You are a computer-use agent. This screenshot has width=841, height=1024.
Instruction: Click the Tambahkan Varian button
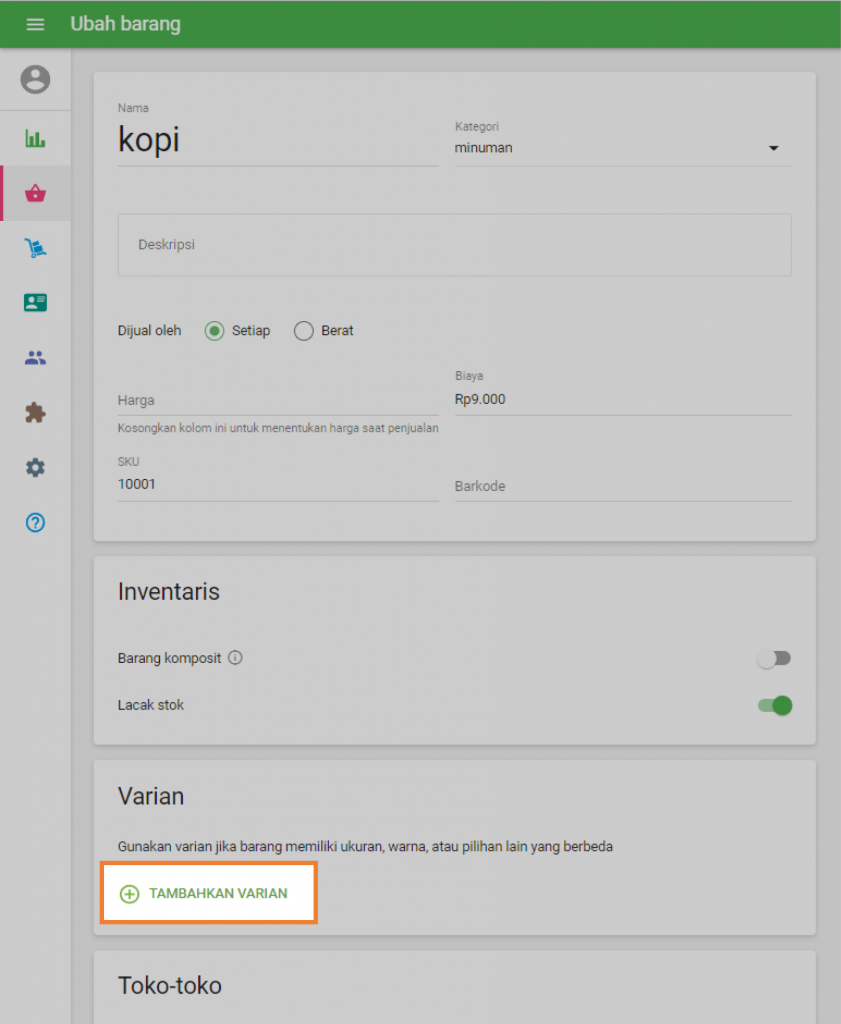(208, 893)
